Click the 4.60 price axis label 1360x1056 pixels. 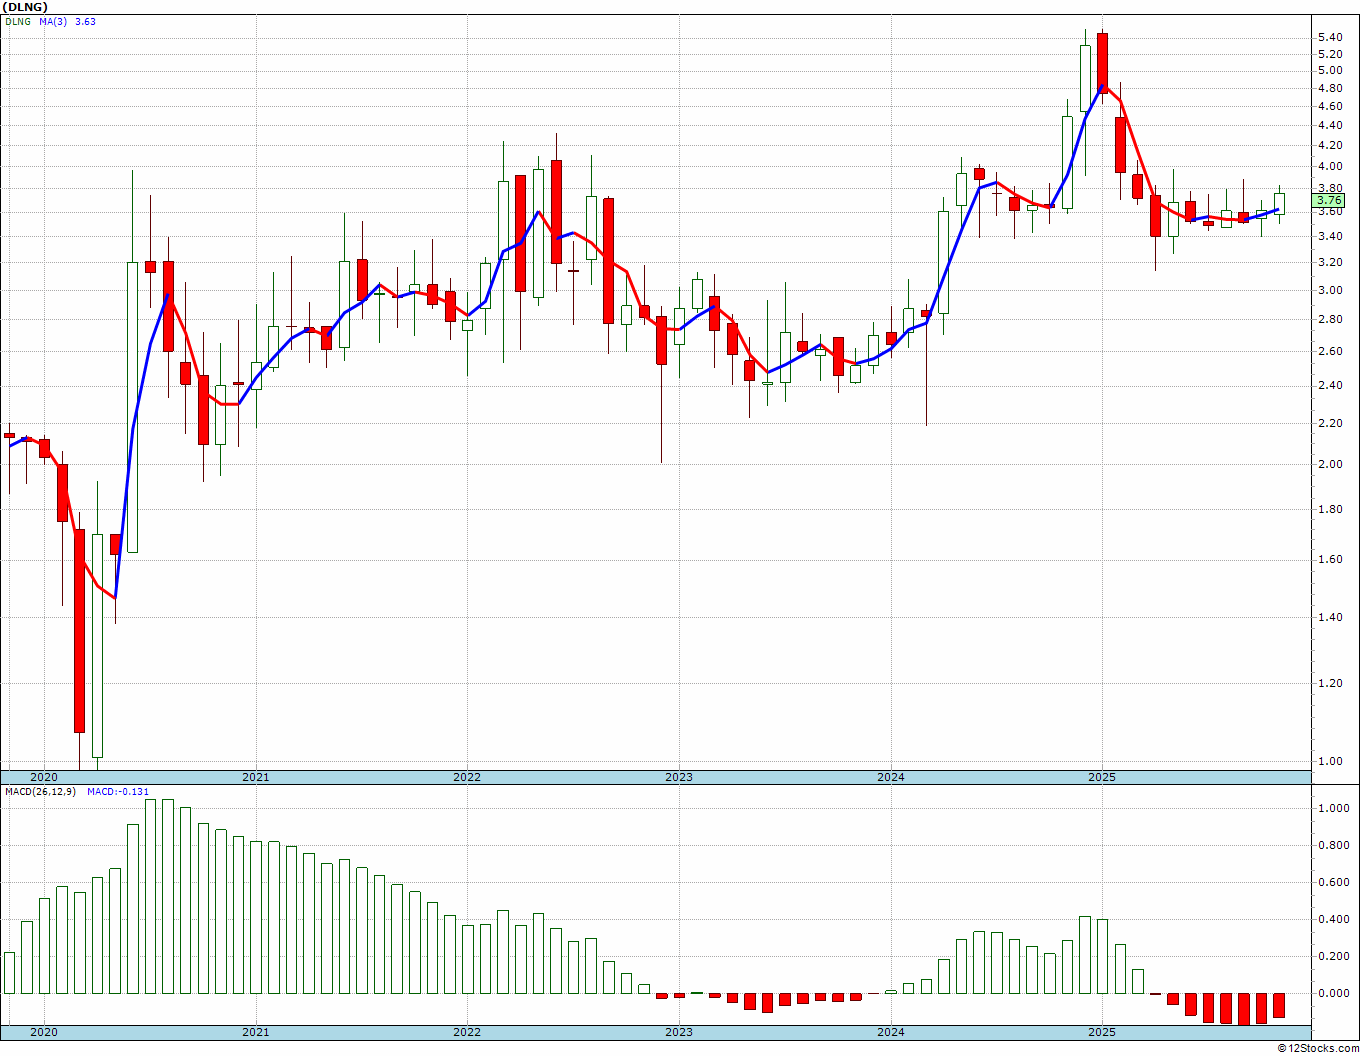[x=1330, y=106]
